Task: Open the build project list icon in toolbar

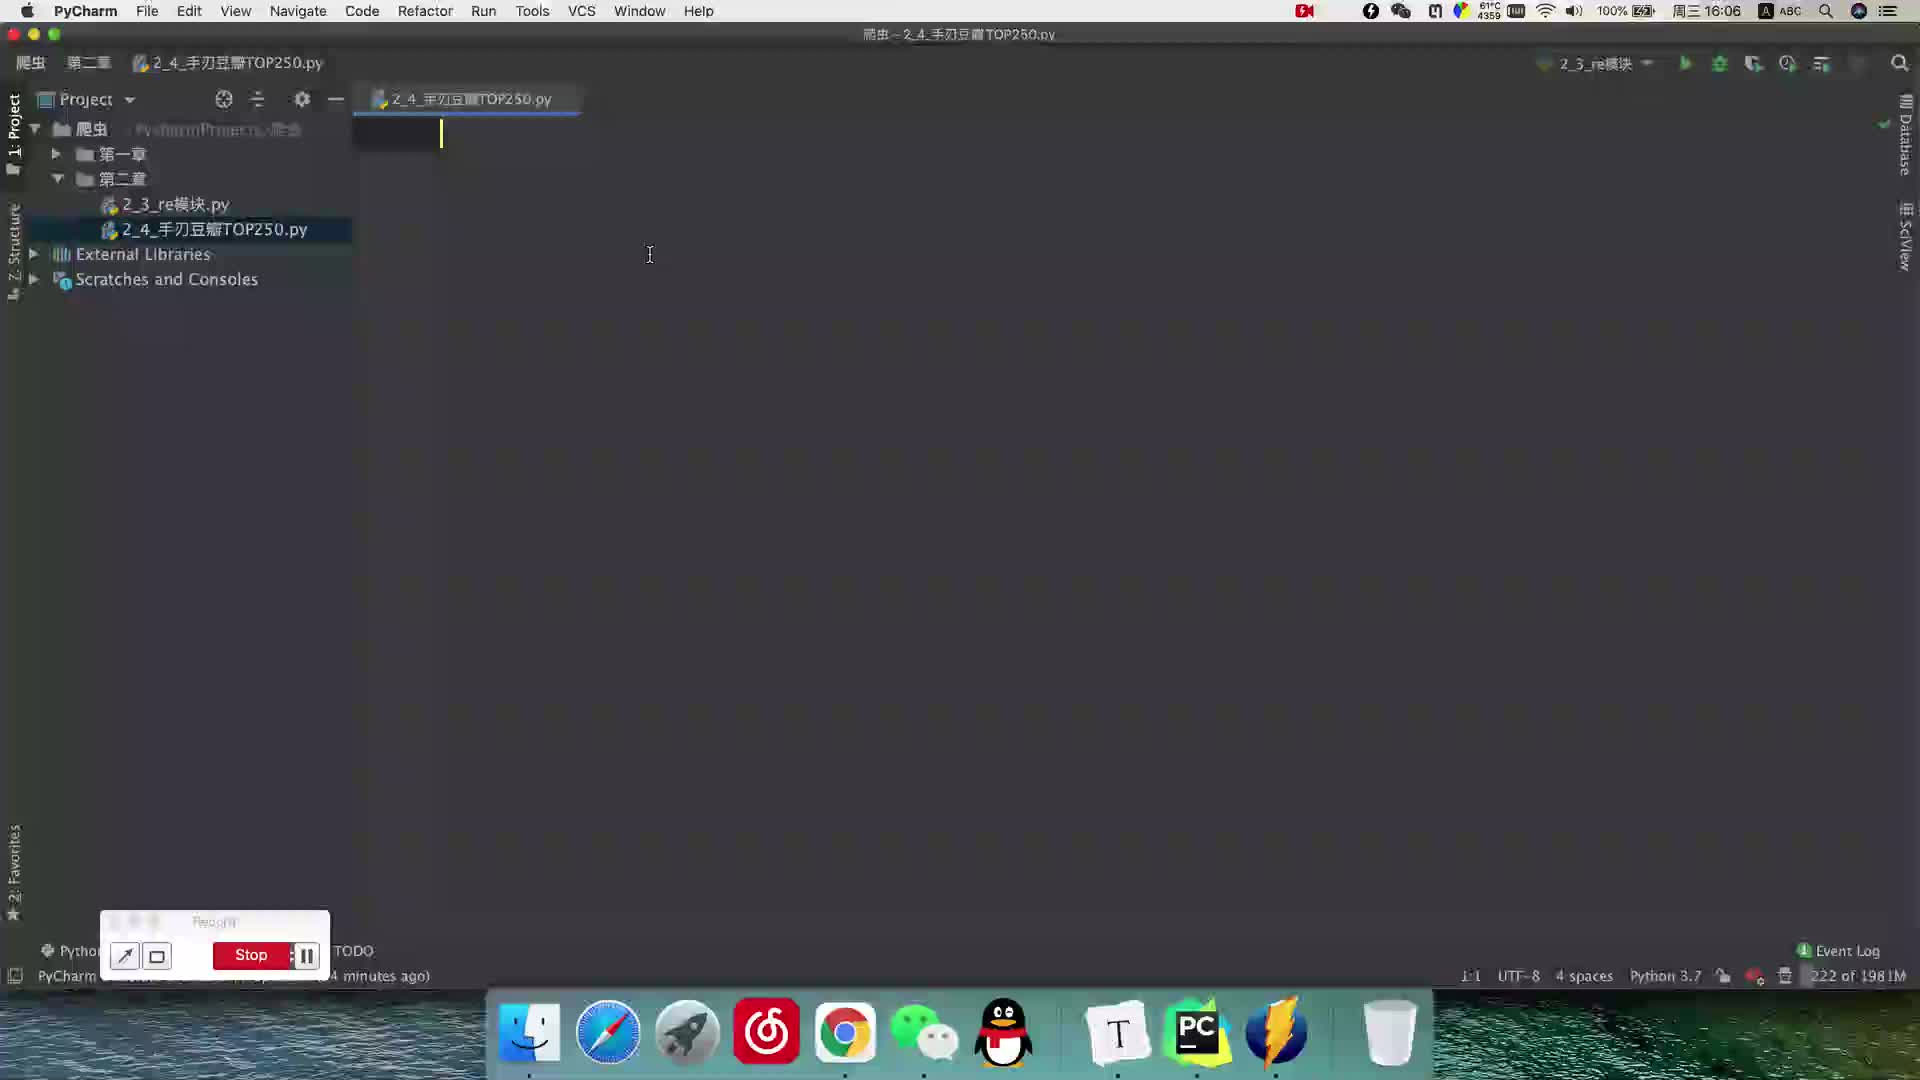Action: tap(1821, 63)
